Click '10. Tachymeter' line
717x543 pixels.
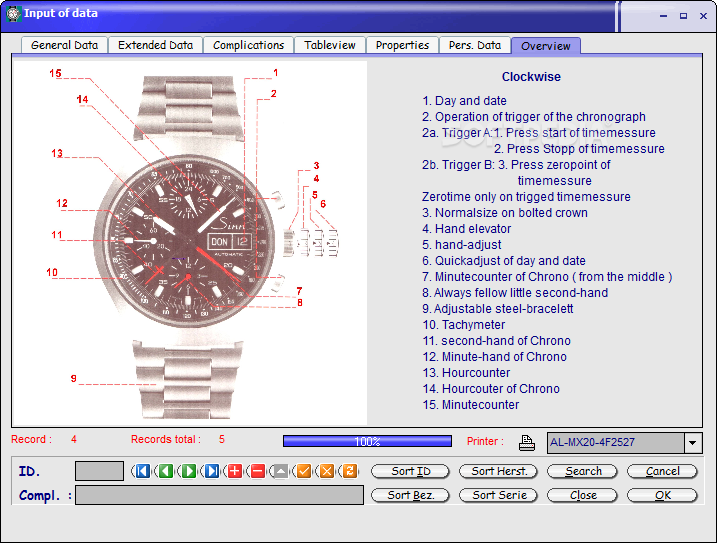pyautogui.click(x=464, y=325)
